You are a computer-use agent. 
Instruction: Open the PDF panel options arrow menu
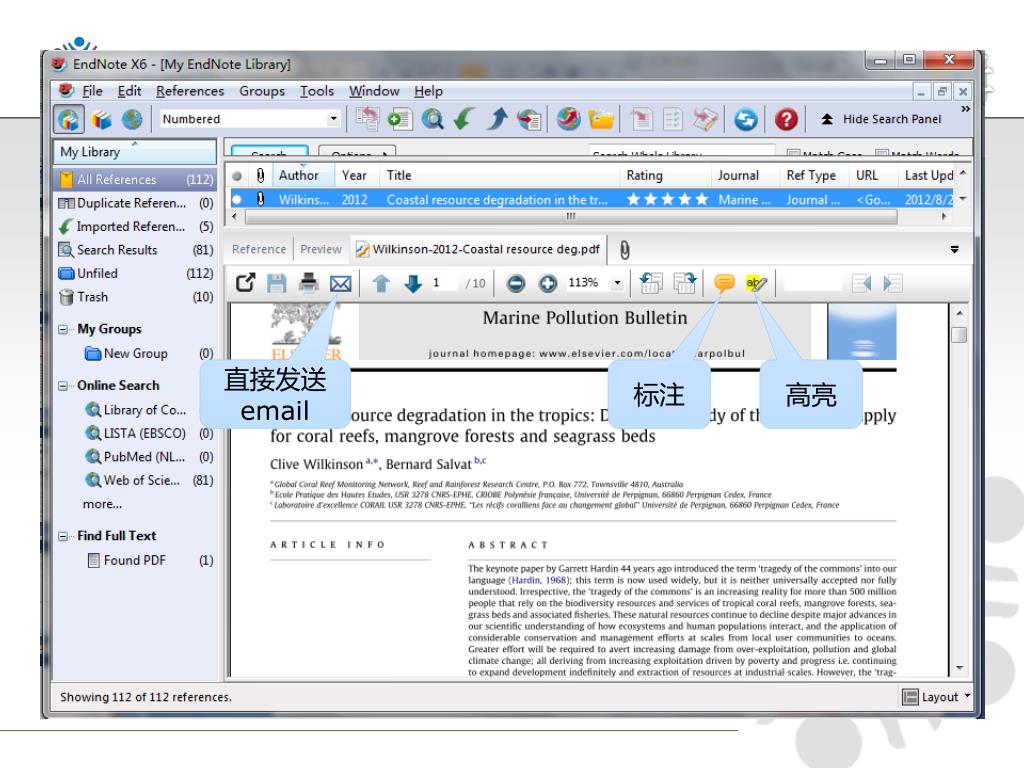954,249
